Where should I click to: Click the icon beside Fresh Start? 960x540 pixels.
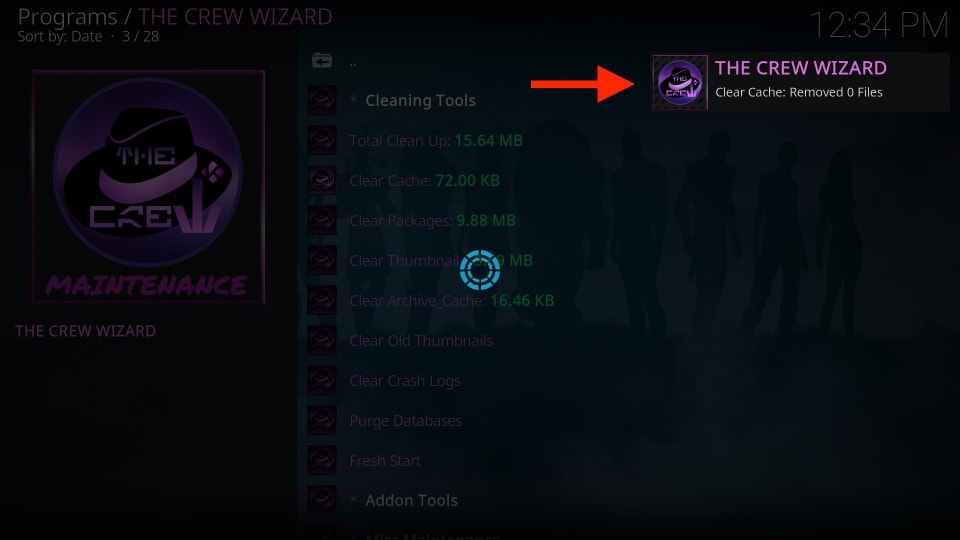[321, 460]
